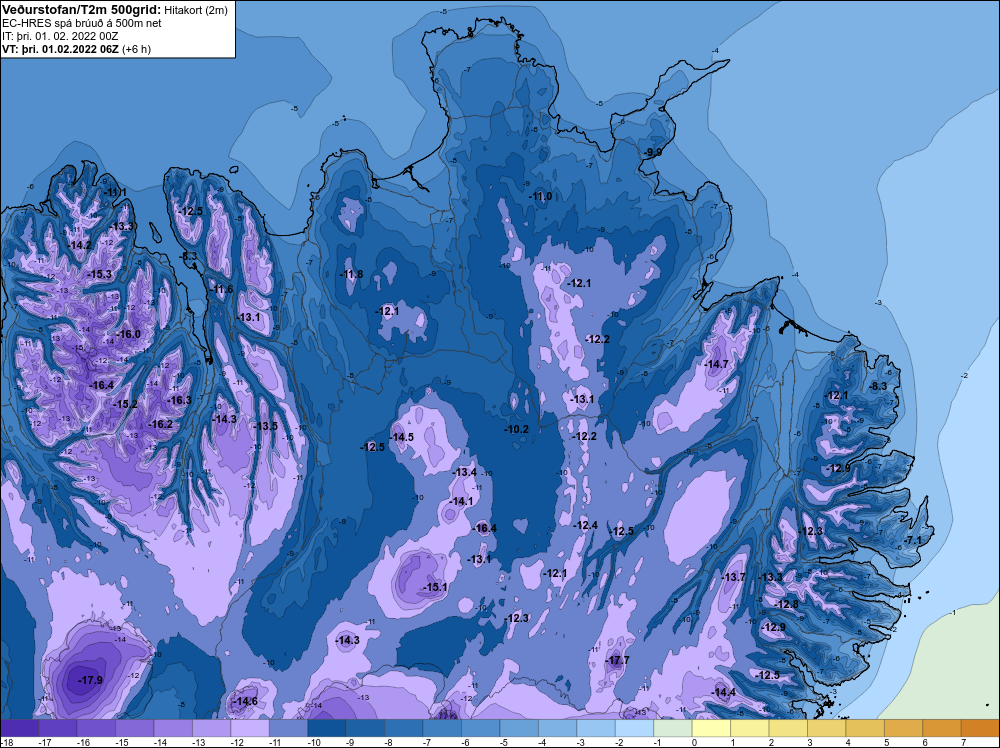Screen dimensions: 1000x748
Task: Click the '-10' legend scale number
Action: click(x=313, y=742)
